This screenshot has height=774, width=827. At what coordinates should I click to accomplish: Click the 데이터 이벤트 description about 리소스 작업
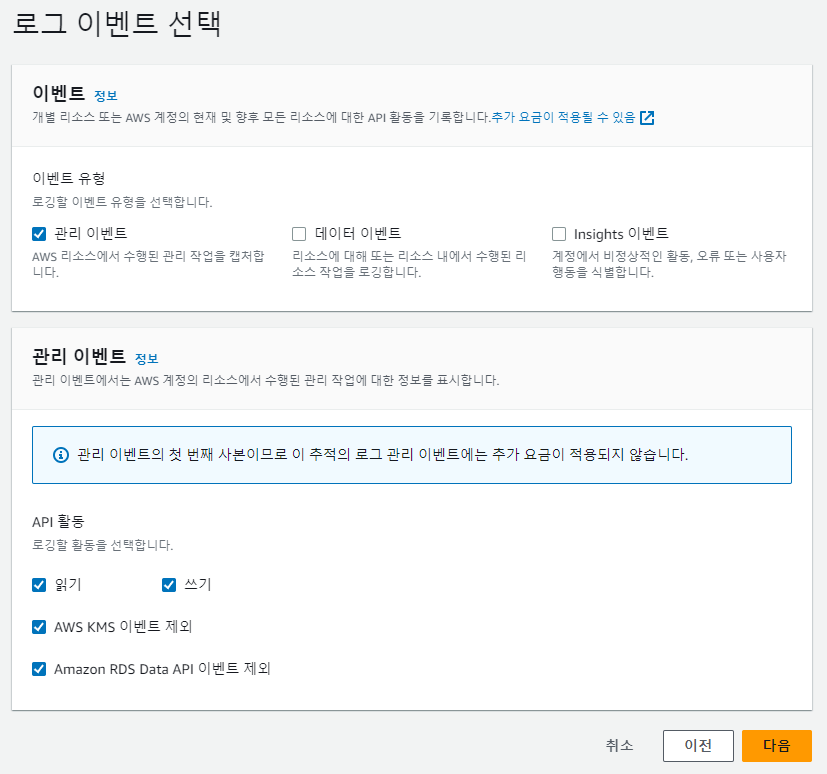409,264
